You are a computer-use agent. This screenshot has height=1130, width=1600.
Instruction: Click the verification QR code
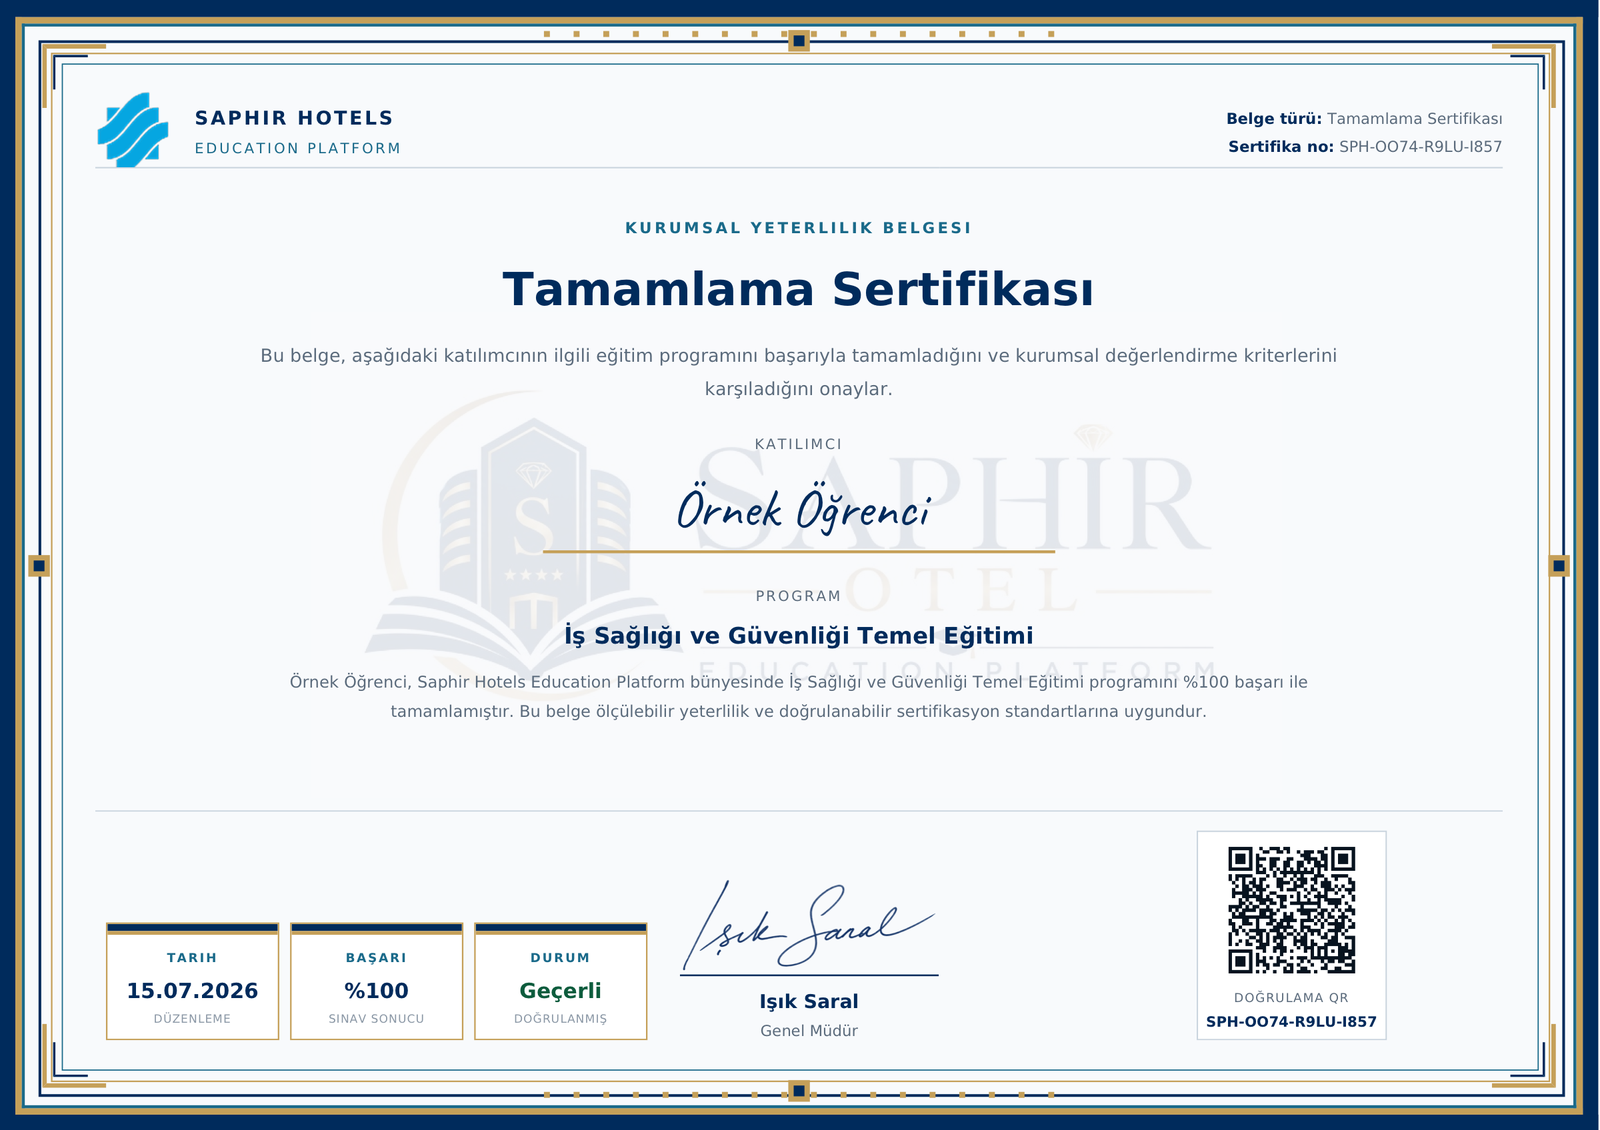tap(1291, 910)
